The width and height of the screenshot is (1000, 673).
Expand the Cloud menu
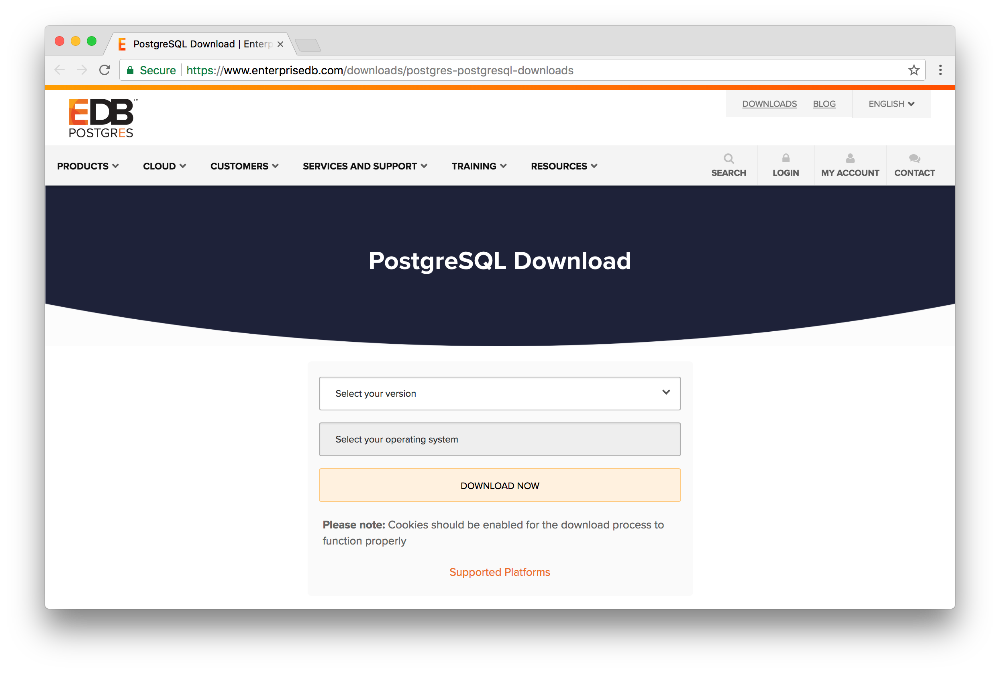tap(165, 166)
